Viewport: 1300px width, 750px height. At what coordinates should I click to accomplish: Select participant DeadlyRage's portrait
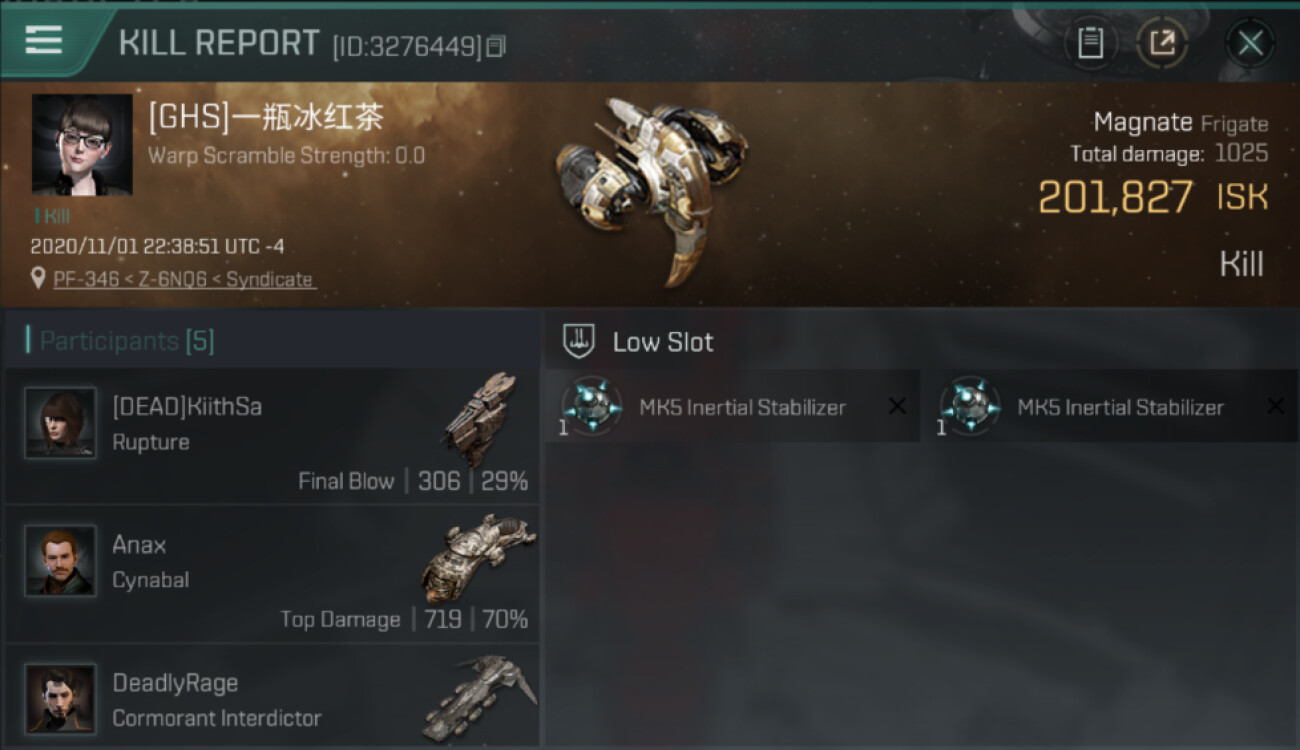[60, 698]
